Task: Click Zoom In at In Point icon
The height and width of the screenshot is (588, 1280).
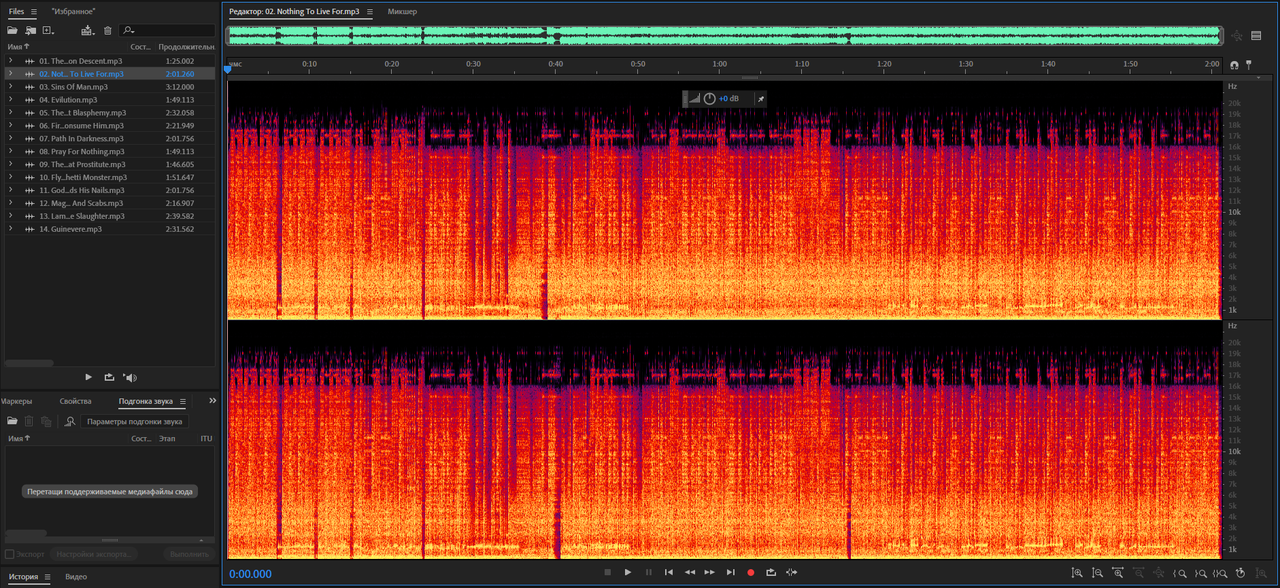Action: tap(1180, 573)
